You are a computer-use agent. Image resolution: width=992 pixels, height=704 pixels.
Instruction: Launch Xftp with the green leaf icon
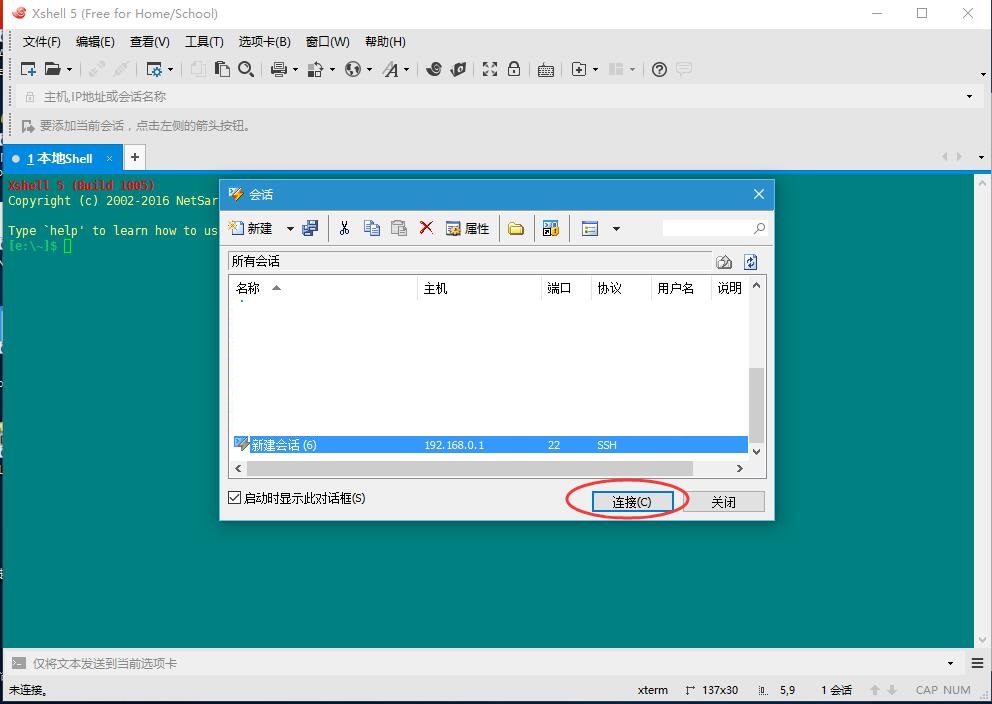[x=458, y=69]
